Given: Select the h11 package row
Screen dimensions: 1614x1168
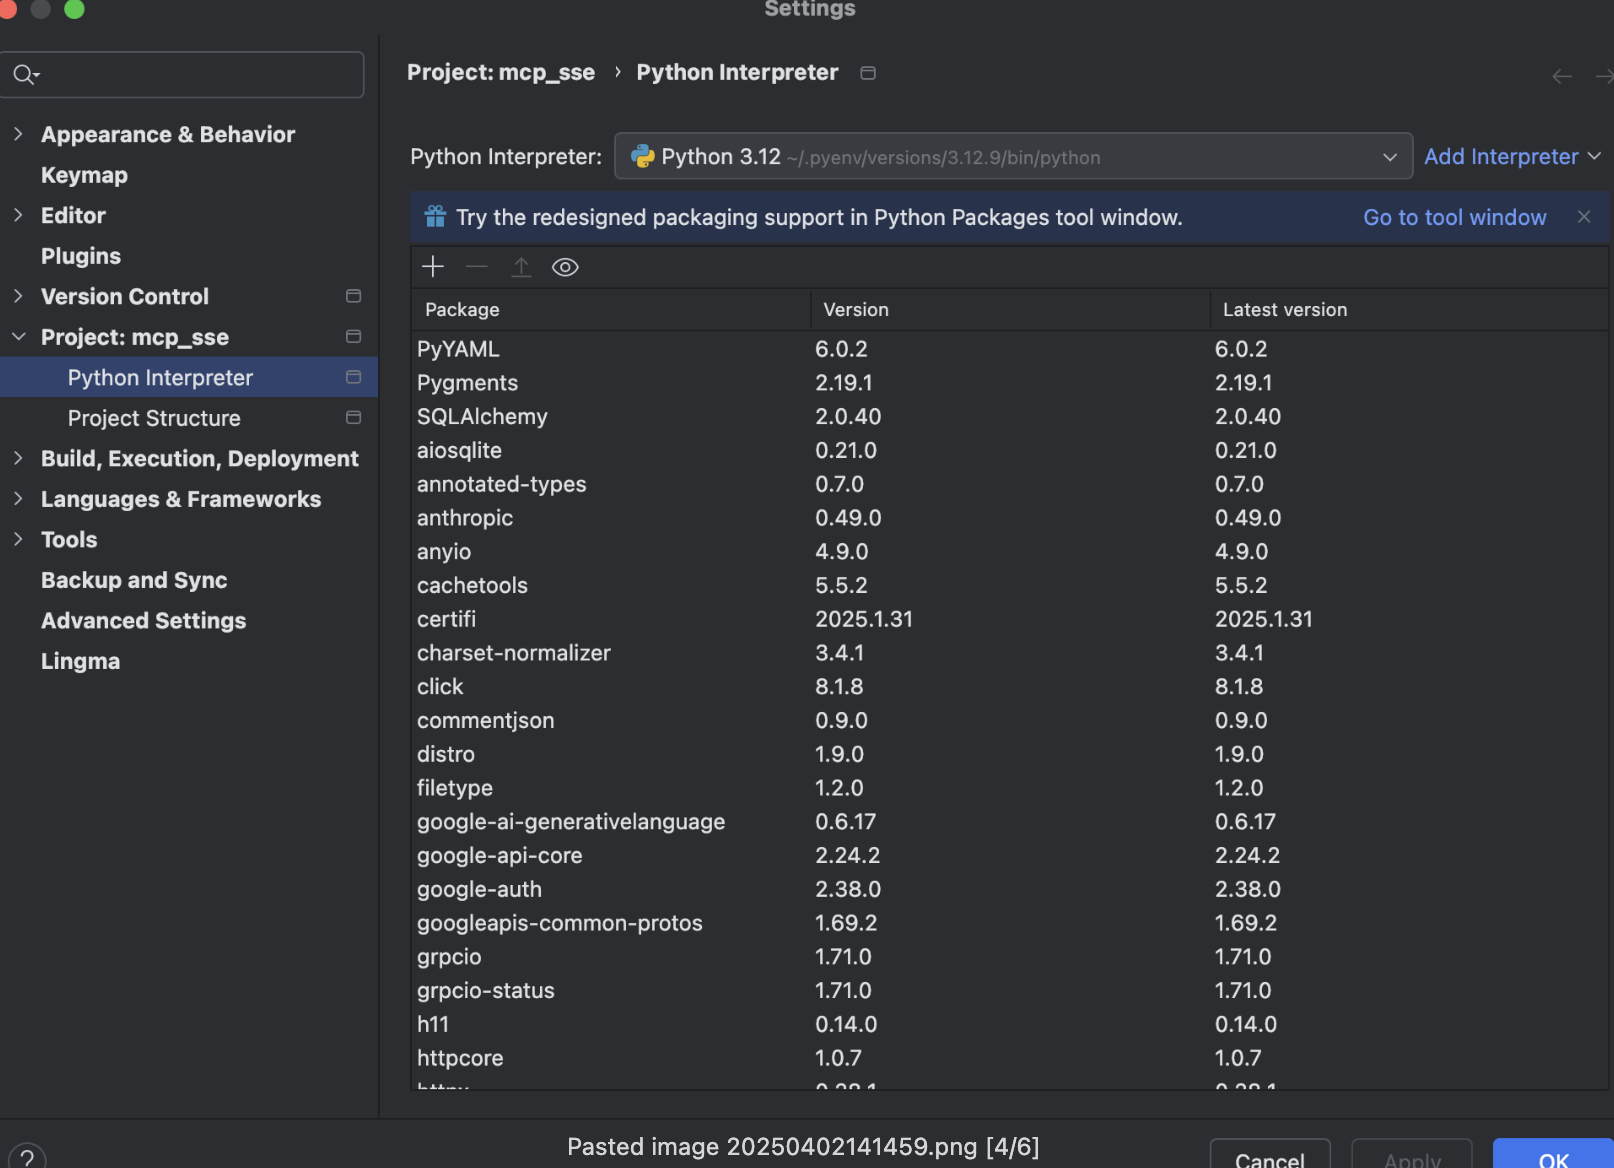Looking at the screenshot, I should (x=1009, y=1024).
